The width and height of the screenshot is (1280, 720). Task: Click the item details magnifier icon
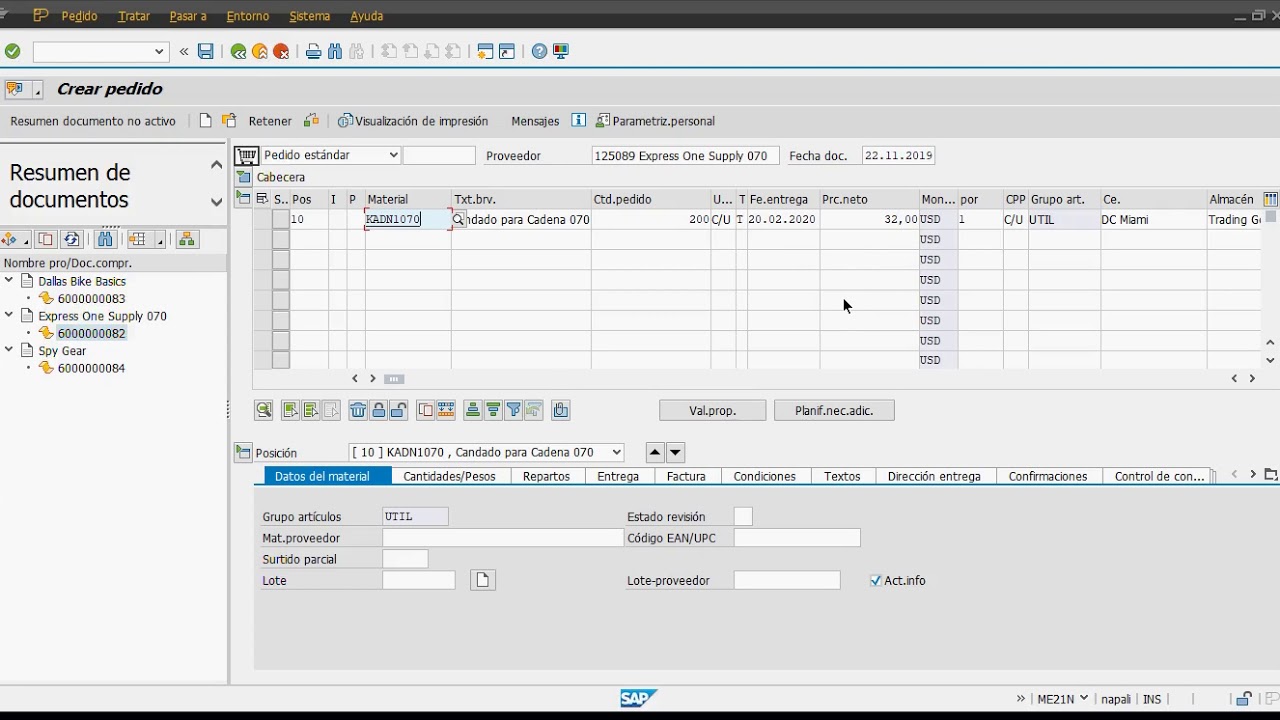click(x=263, y=410)
